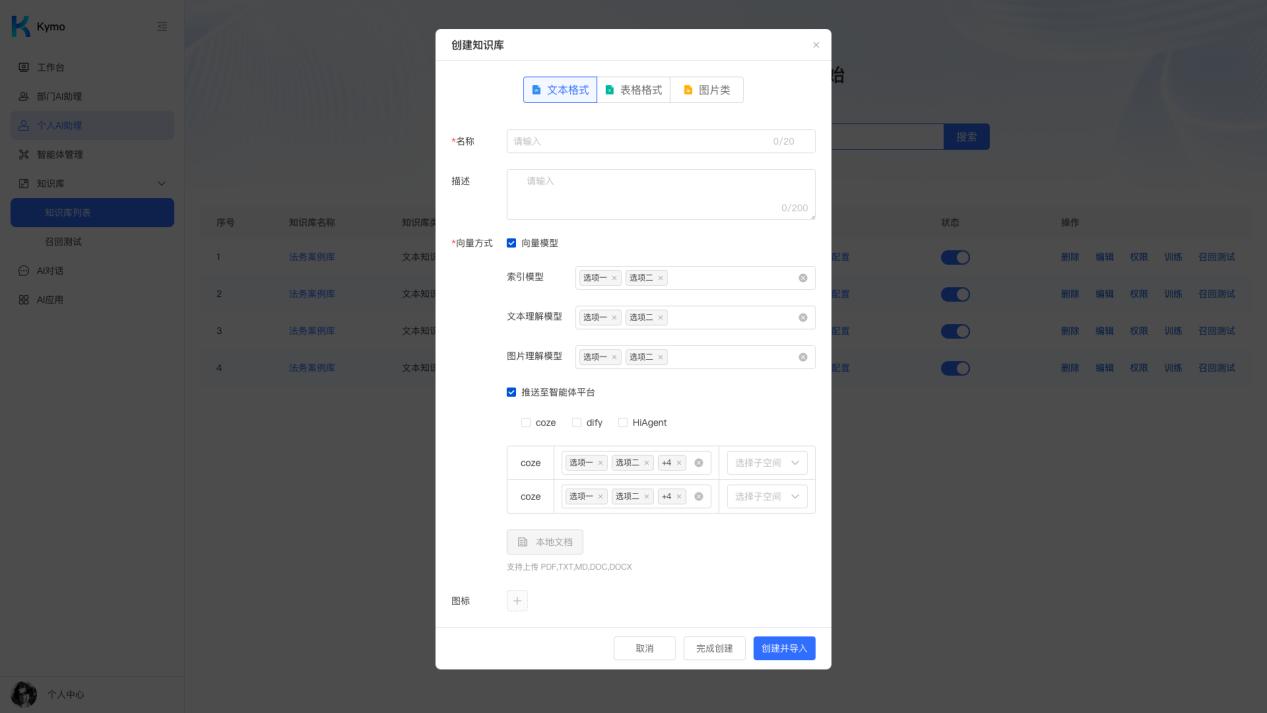Image resolution: width=1267 pixels, height=713 pixels.
Task: Open the 文本理解模型 multi-select box
Action: (x=695, y=317)
